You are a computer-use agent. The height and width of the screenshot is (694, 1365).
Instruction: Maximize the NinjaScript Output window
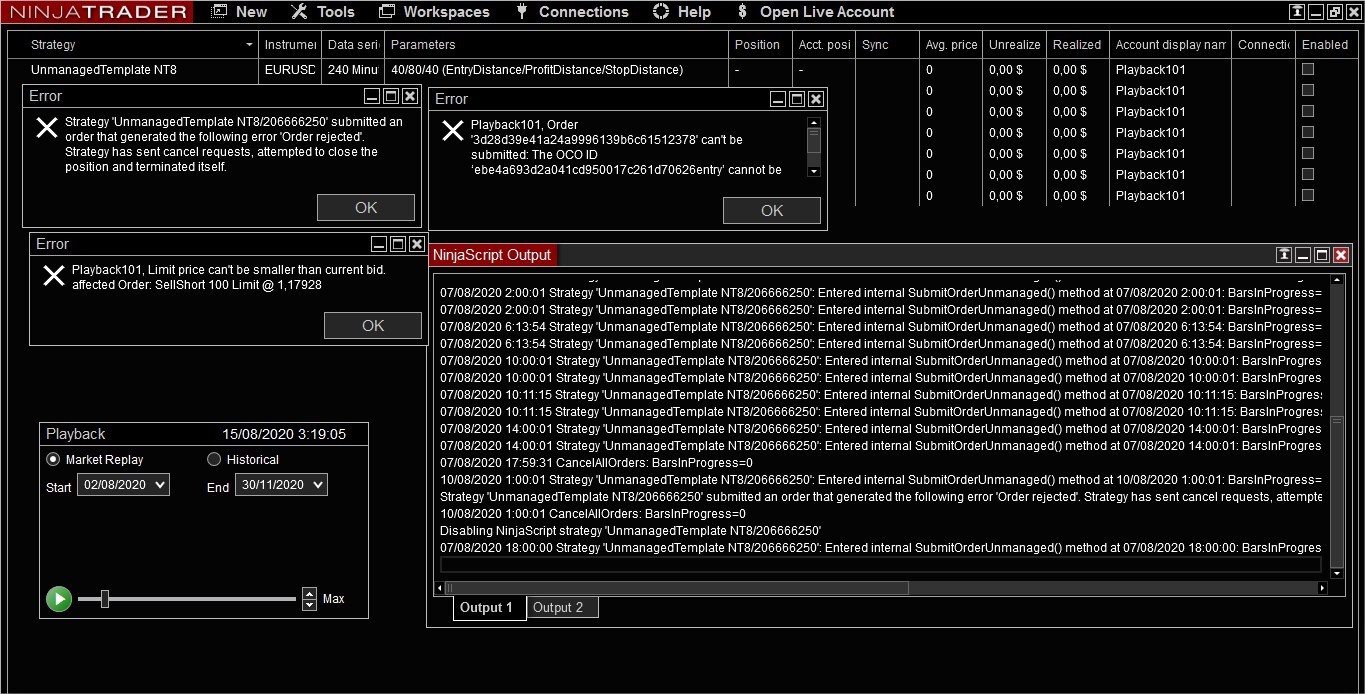(x=1322, y=255)
